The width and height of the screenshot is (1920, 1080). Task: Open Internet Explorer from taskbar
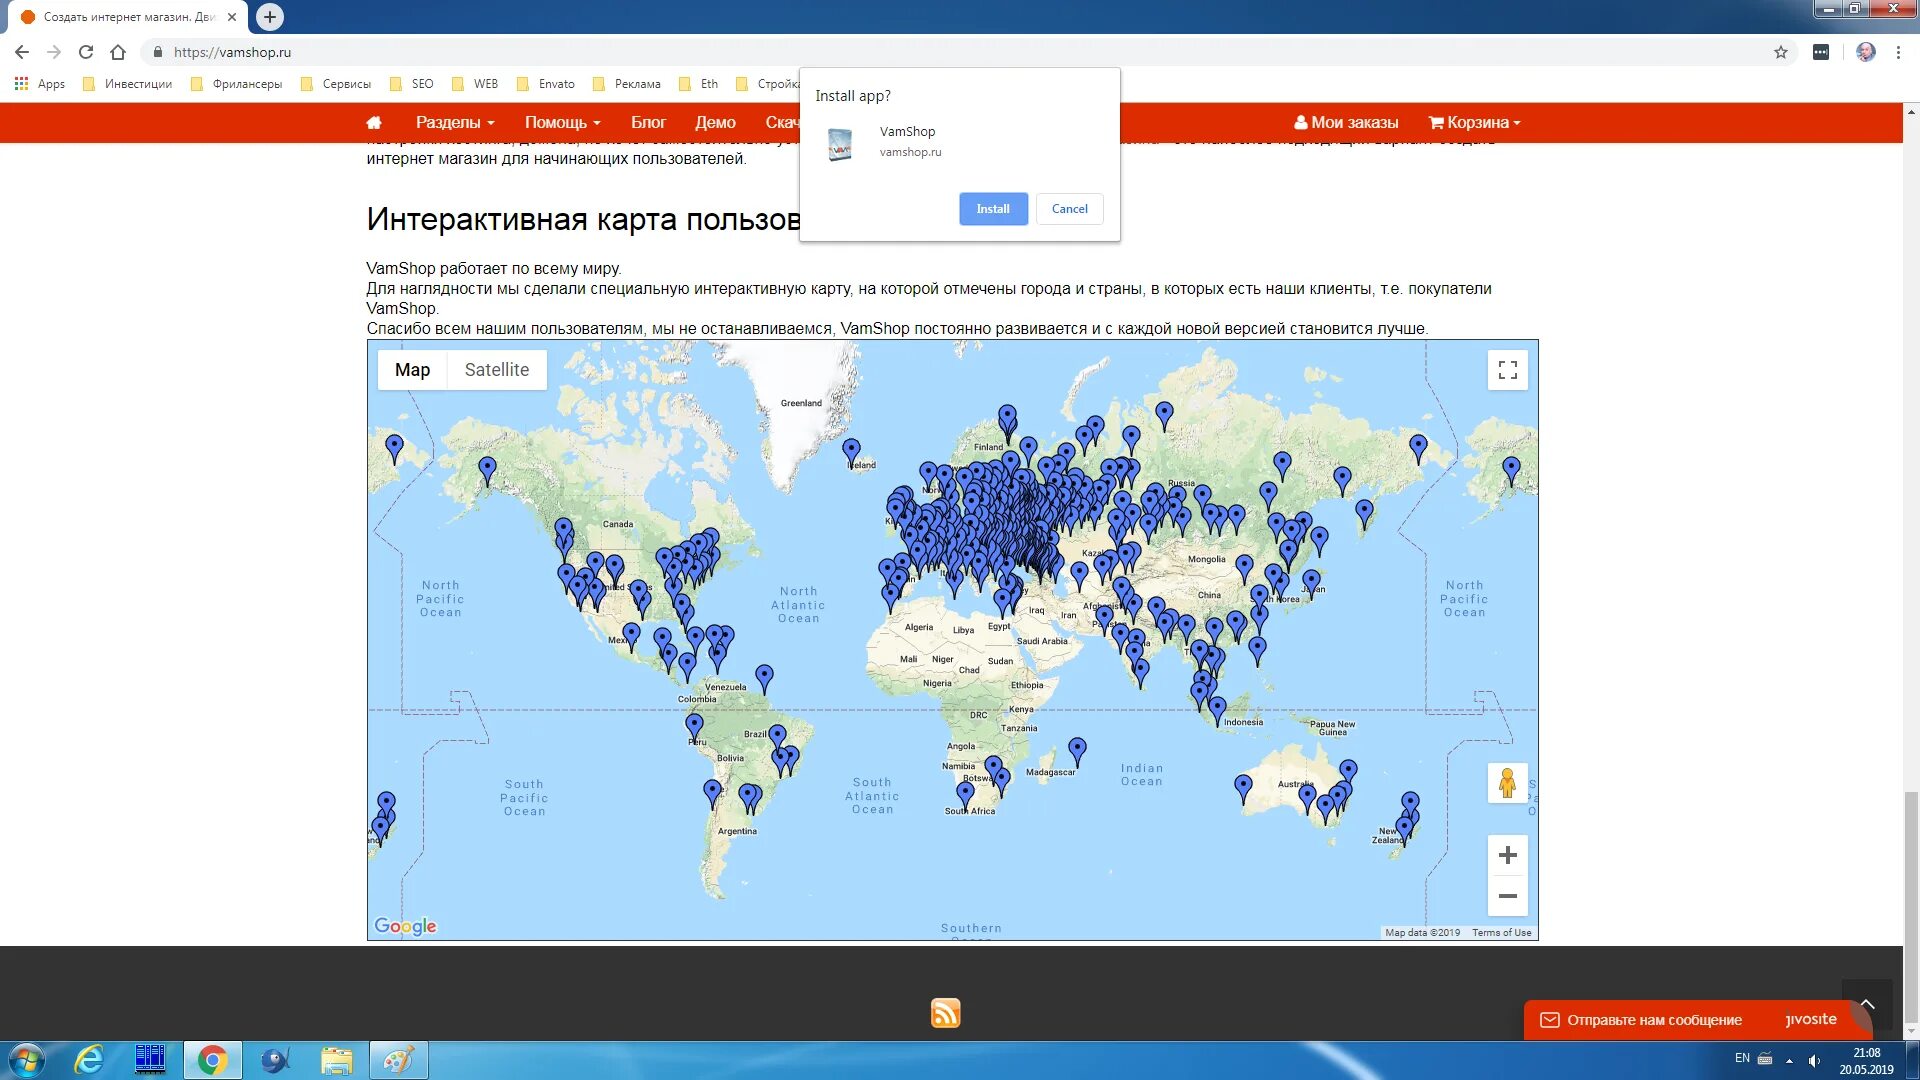(90, 1059)
